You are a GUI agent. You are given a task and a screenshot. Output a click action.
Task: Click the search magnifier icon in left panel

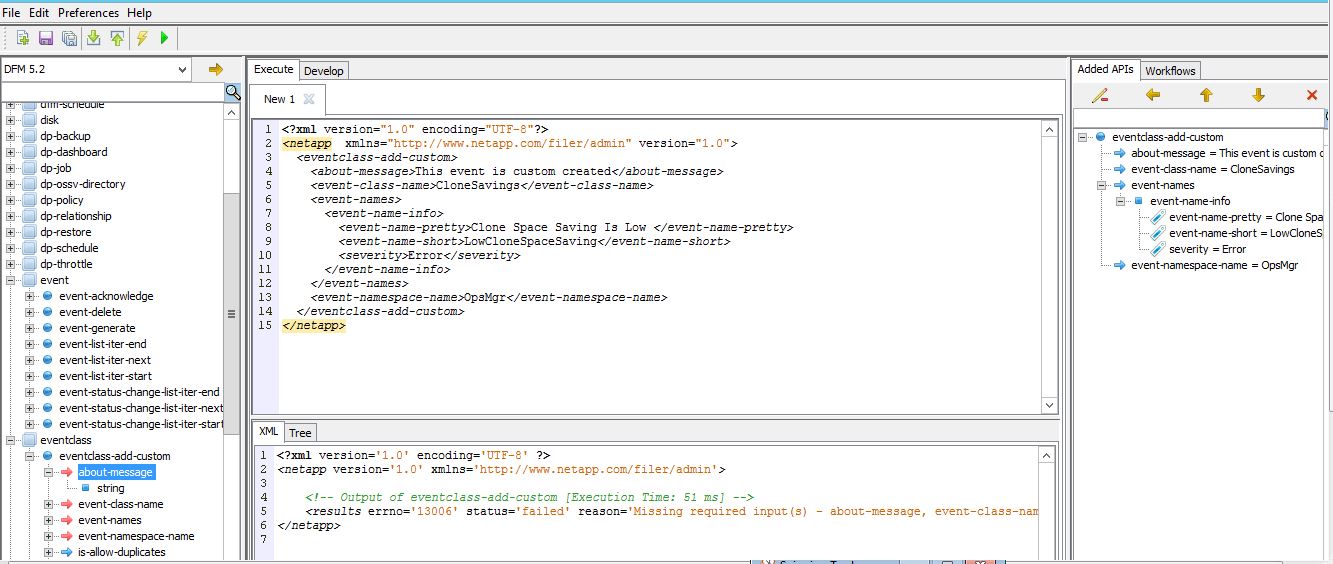(x=232, y=92)
